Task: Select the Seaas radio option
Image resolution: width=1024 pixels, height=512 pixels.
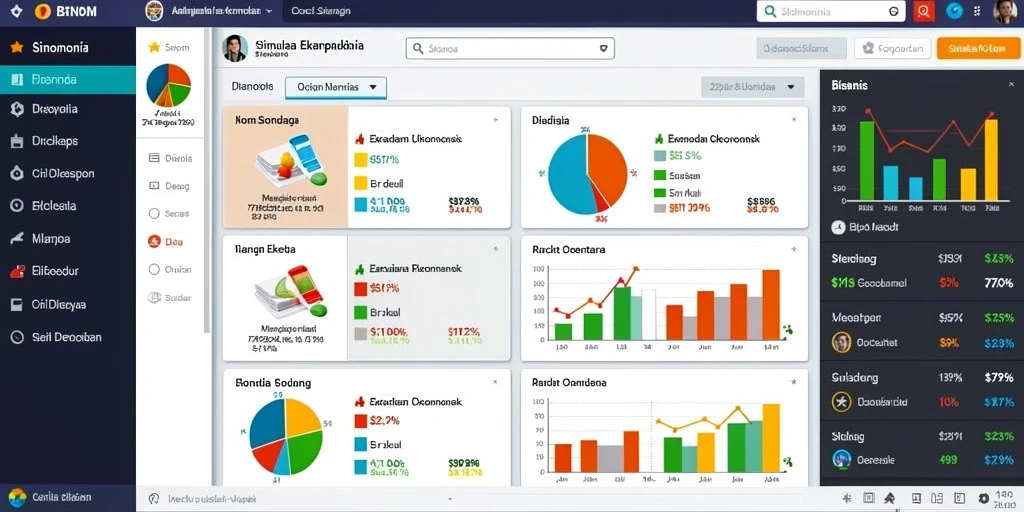Action: coord(154,214)
